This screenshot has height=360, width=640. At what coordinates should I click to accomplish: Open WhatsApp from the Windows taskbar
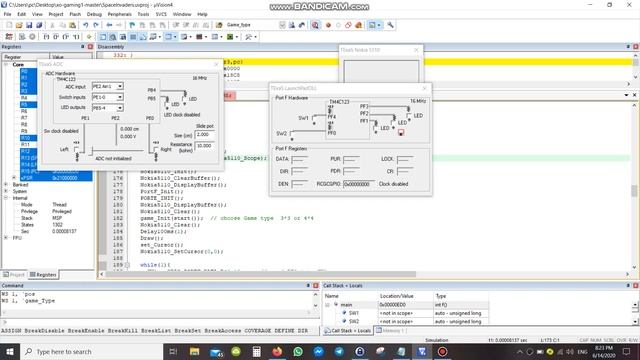[298, 351]
